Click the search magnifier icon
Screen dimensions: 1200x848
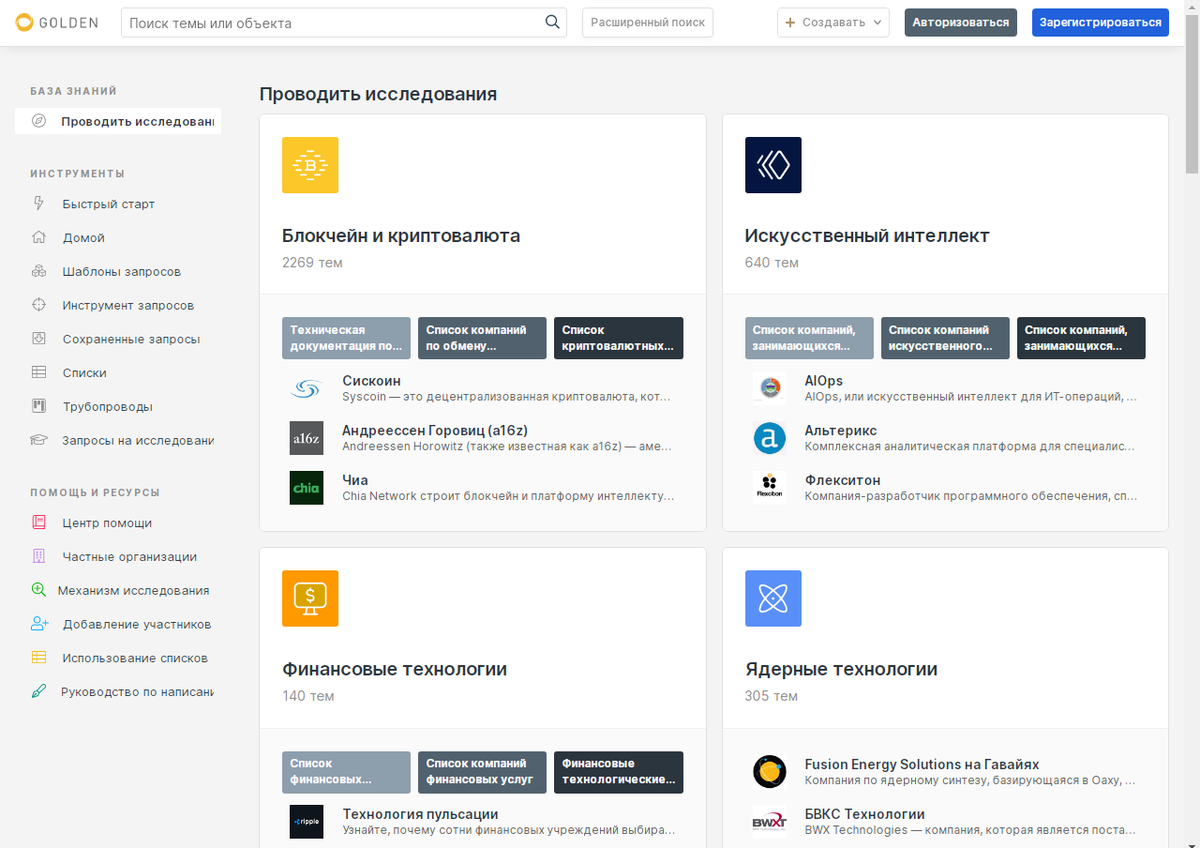552,22
